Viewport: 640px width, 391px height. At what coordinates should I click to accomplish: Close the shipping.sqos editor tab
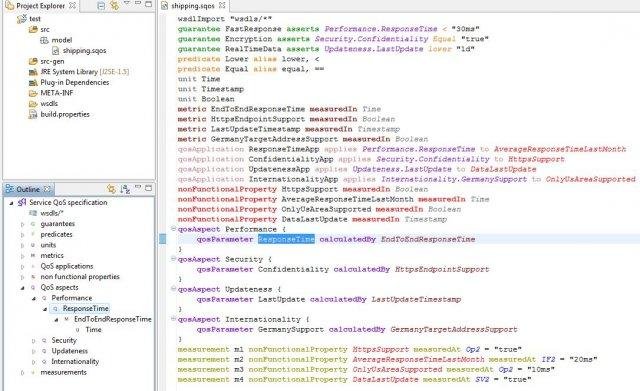pos(222,5)
